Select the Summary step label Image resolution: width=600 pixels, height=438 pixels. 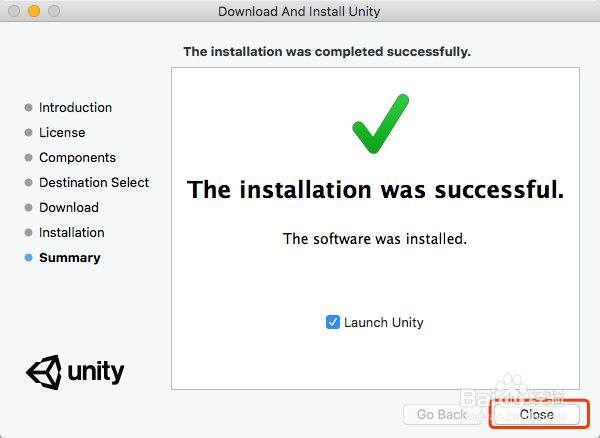click(70, 258)
